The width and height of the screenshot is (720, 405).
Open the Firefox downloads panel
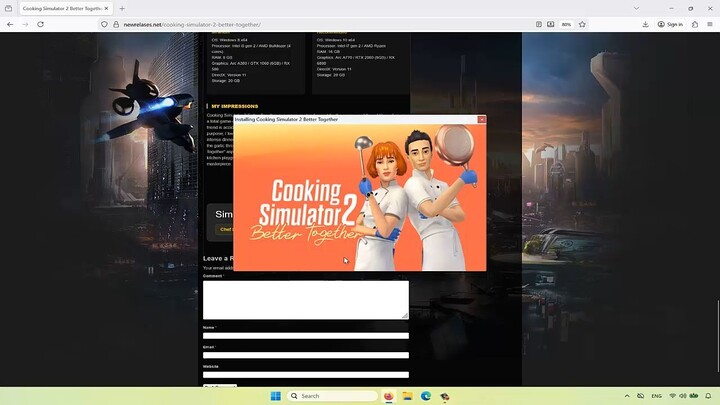point(645,24)
